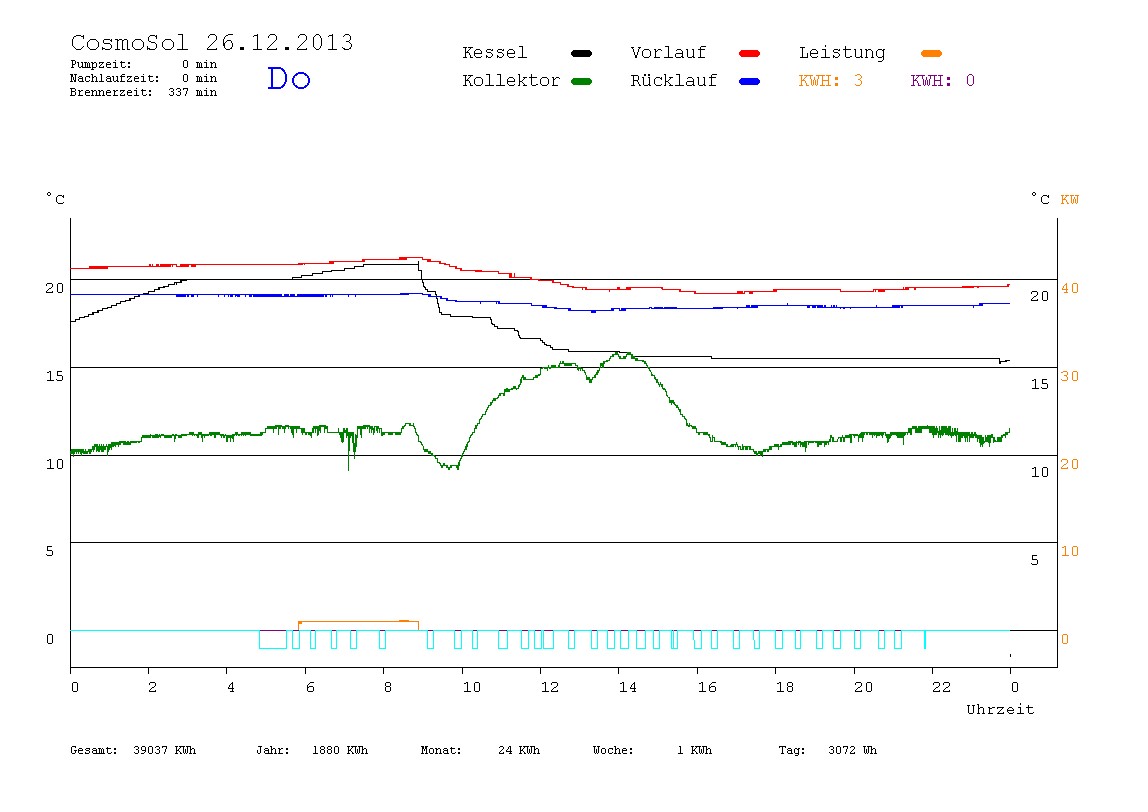
Task: Select the 'Tag: 3072 Wh' daily value
Action: pos(827,750)
